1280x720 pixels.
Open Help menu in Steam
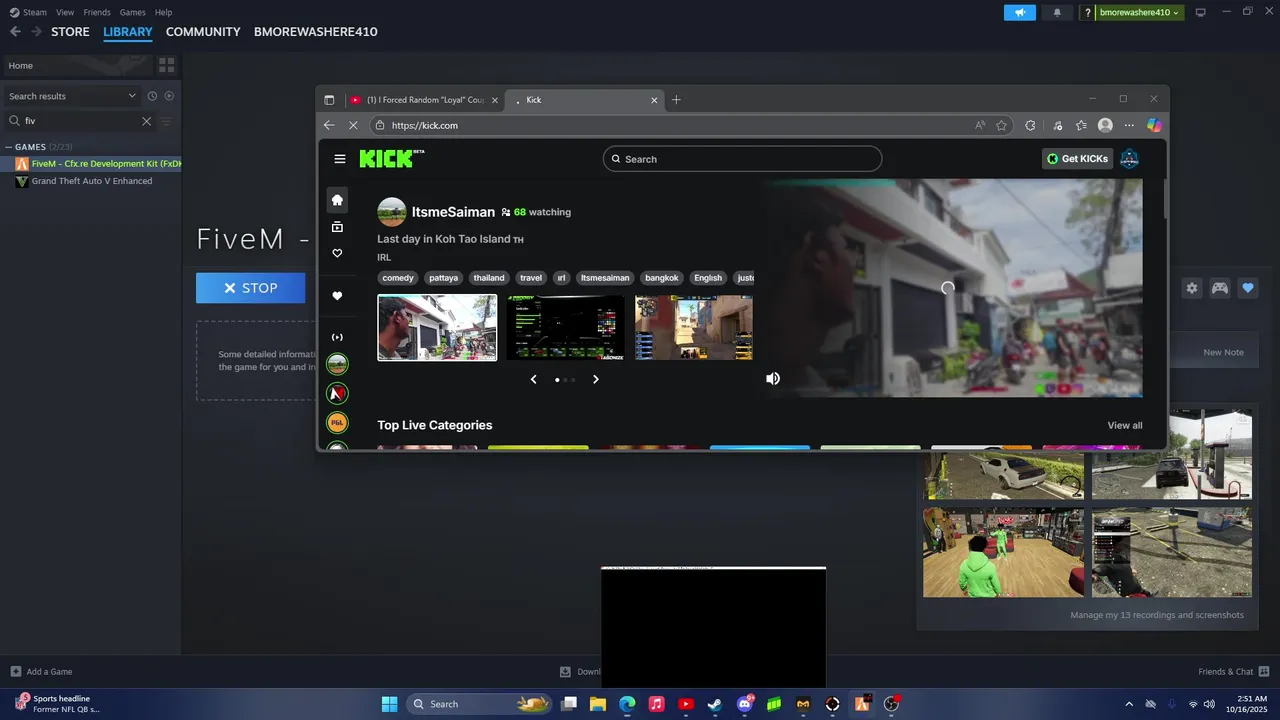click(163, 12)
